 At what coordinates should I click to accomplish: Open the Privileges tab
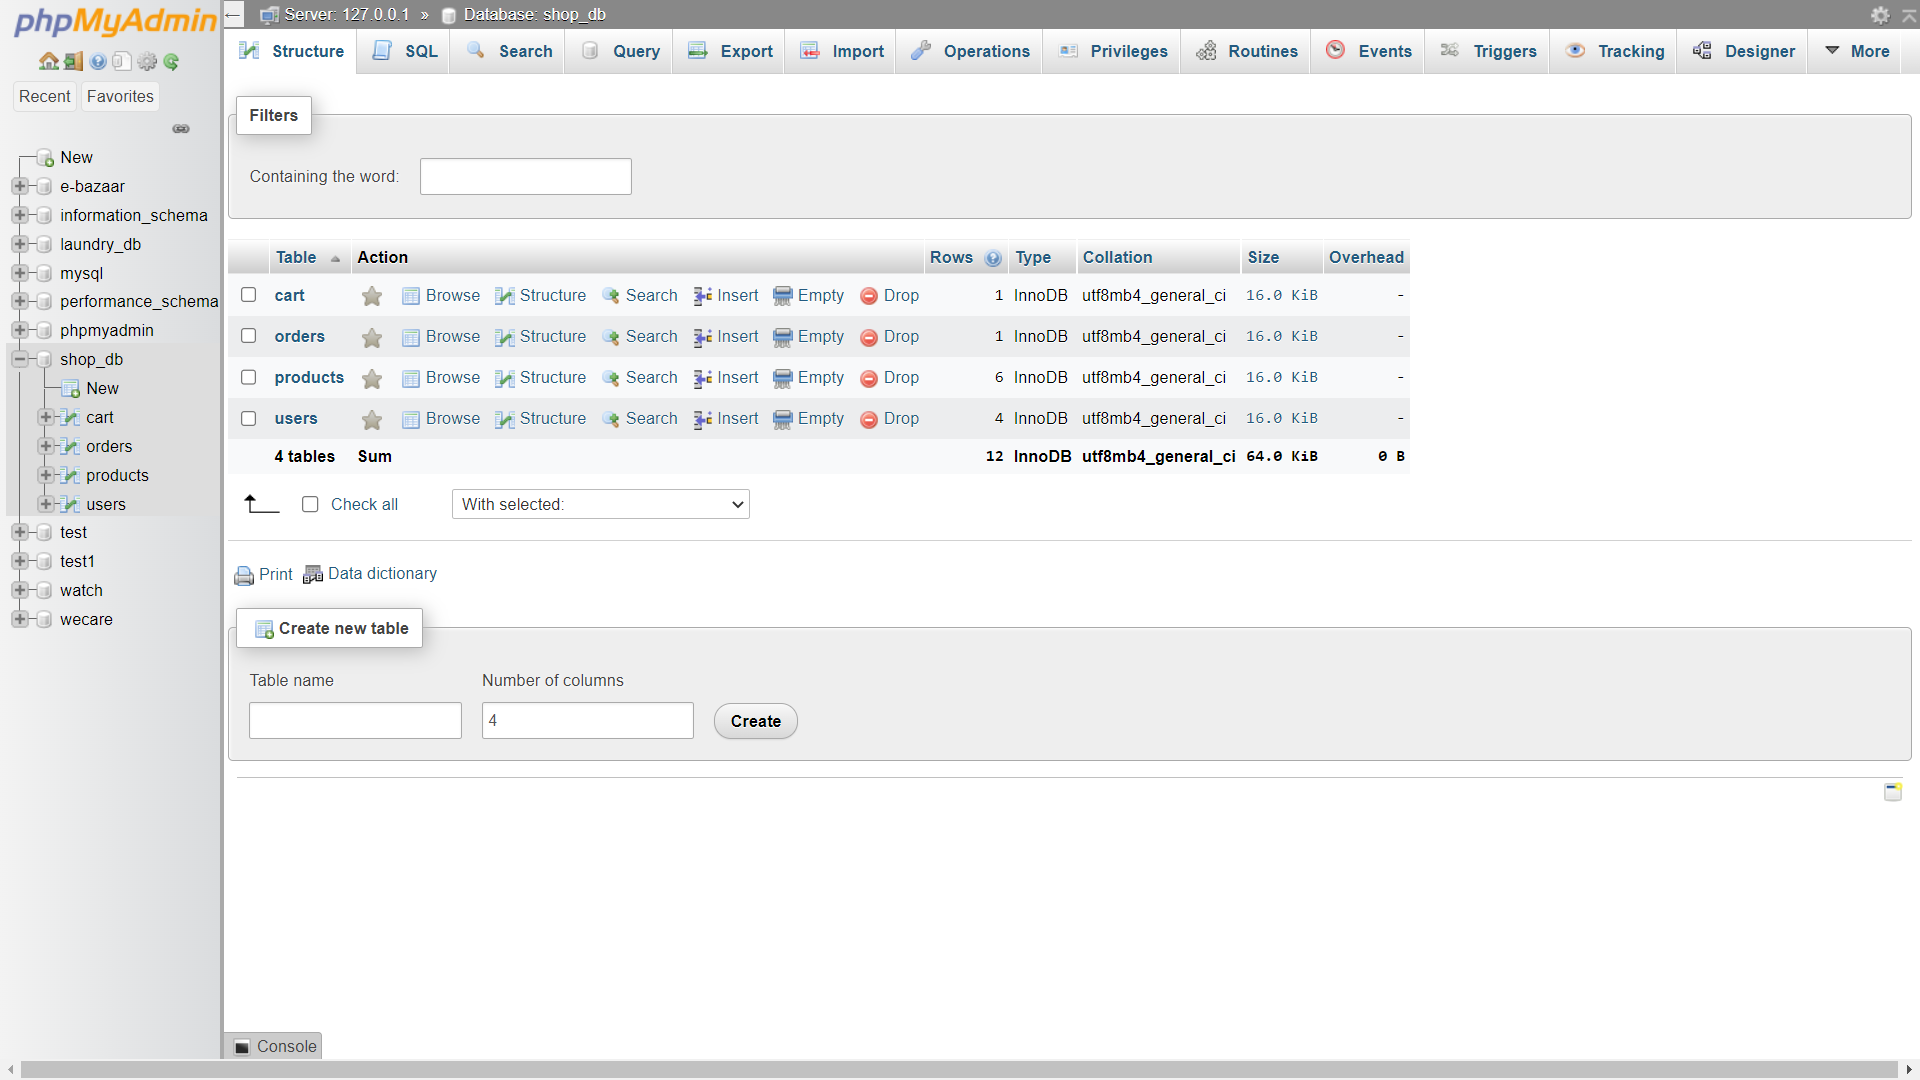(x=1112, y=51)
